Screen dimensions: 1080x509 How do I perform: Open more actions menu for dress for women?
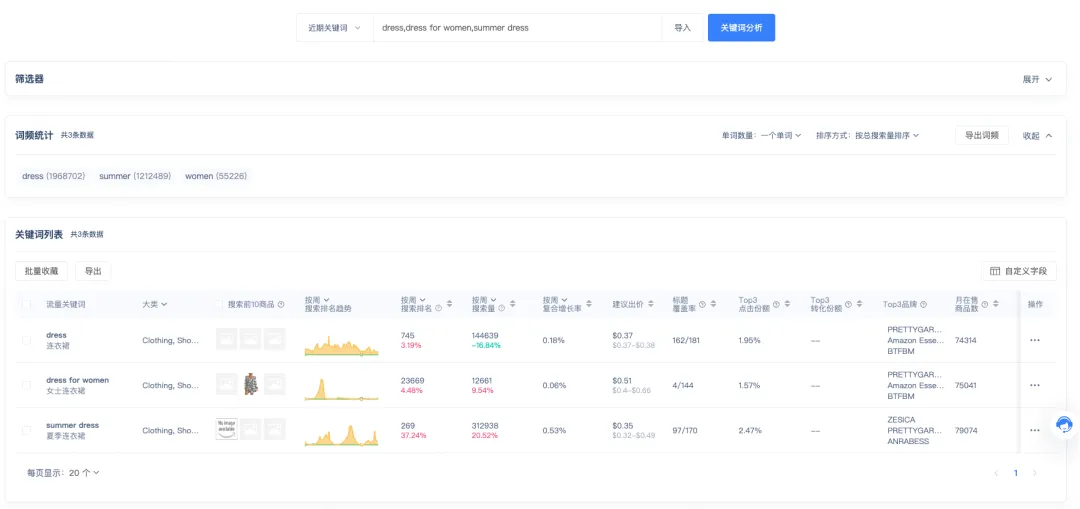point(1035,385)
